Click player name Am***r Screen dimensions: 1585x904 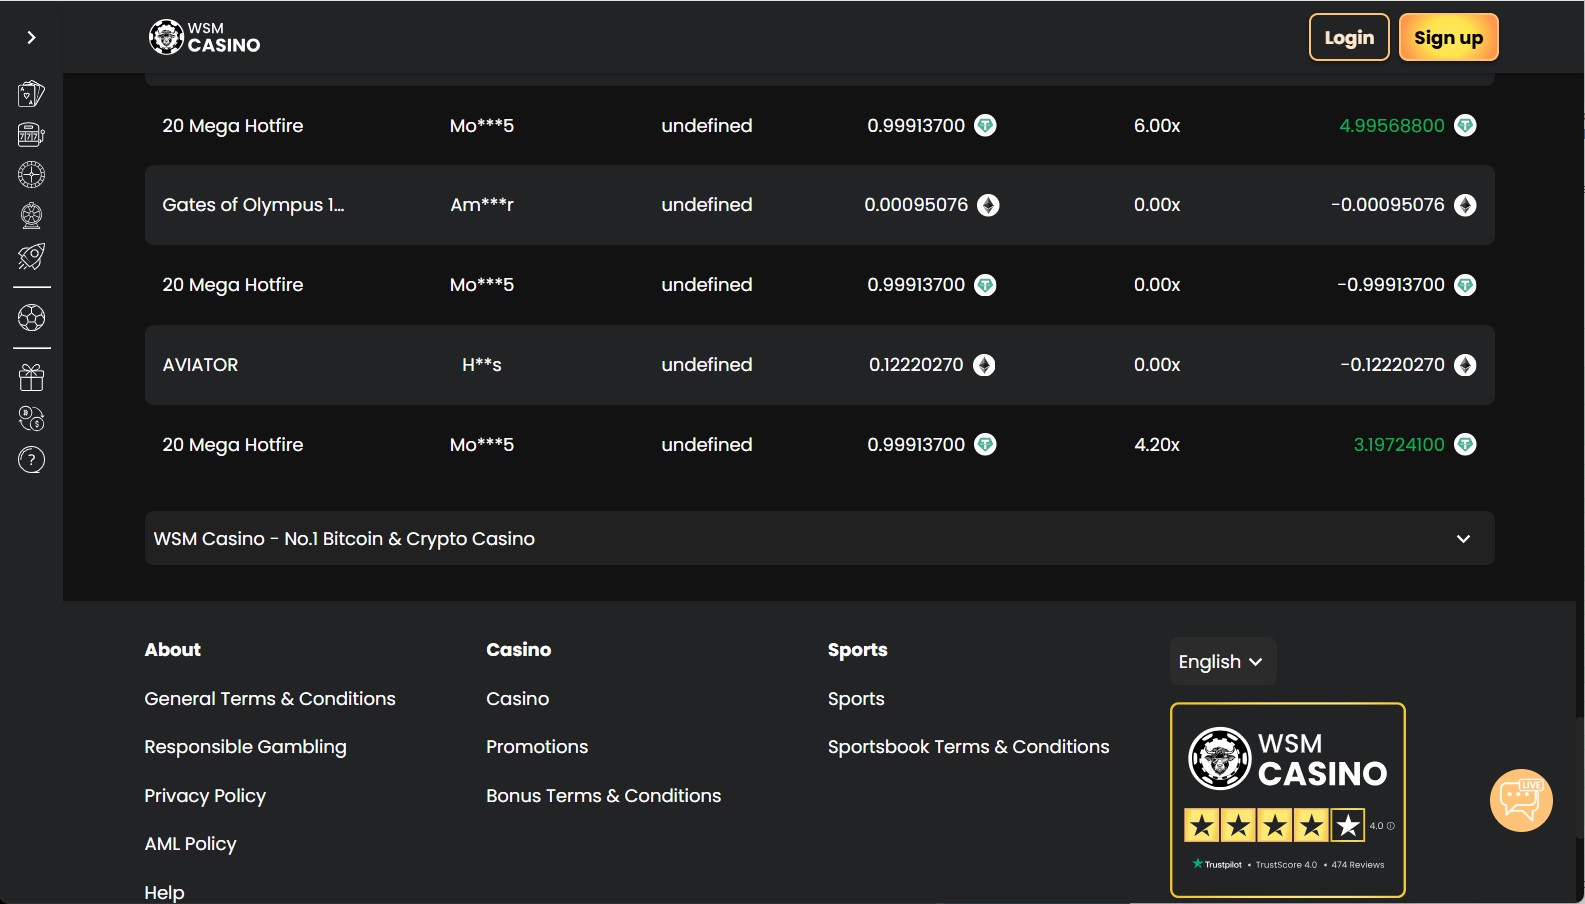click(x=482, y=205)
